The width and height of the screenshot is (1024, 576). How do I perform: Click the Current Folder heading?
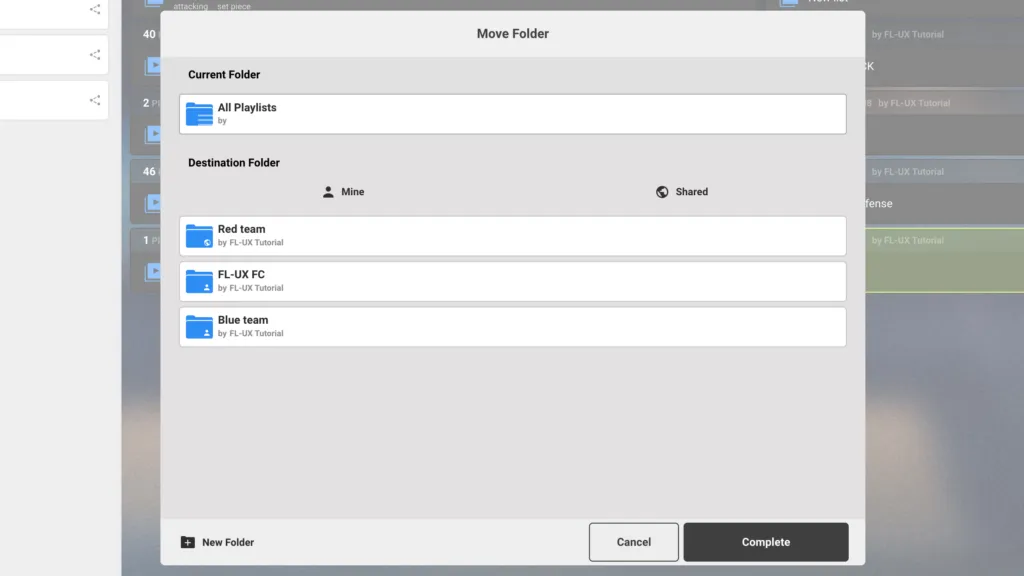[x=224, y=74]
